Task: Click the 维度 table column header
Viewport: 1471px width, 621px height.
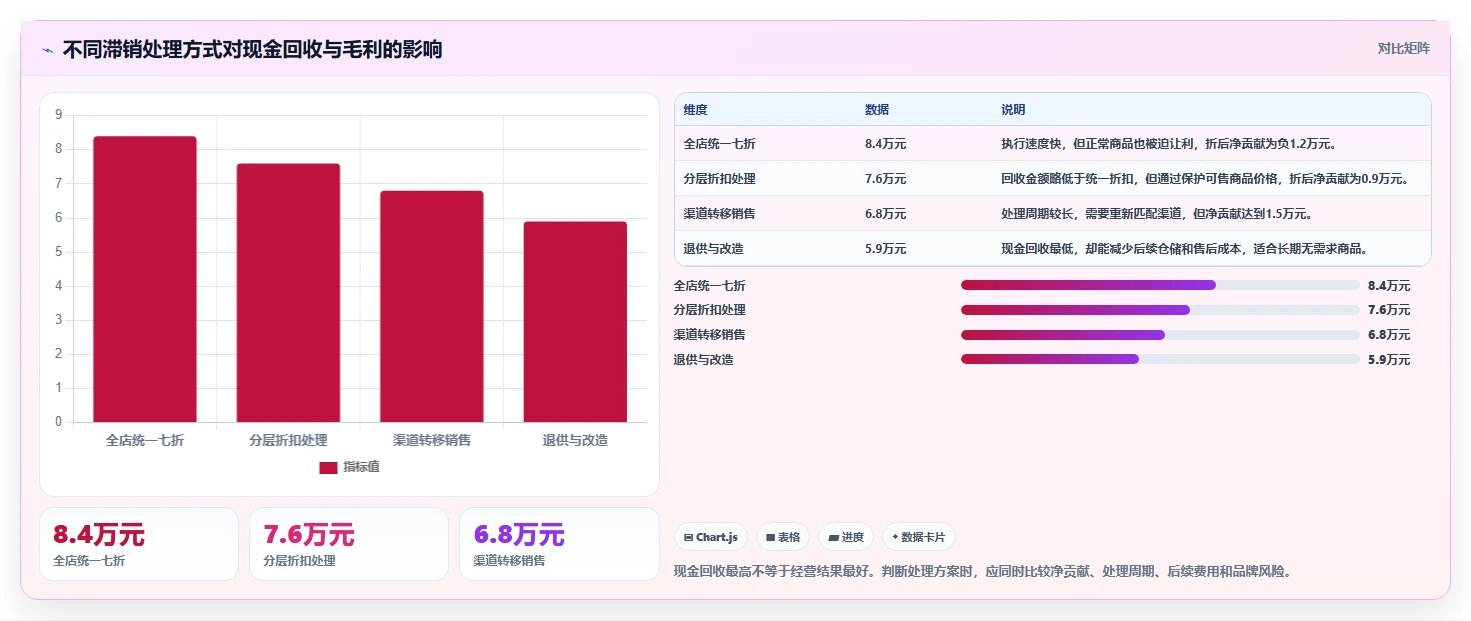Action: pos(696,110)
